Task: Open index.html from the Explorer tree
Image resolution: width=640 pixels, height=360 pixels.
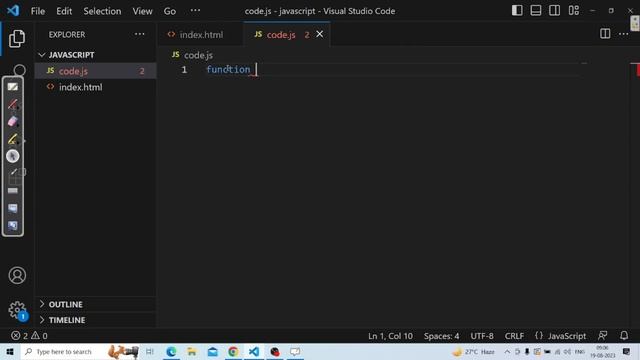Action: click(95, 87)
